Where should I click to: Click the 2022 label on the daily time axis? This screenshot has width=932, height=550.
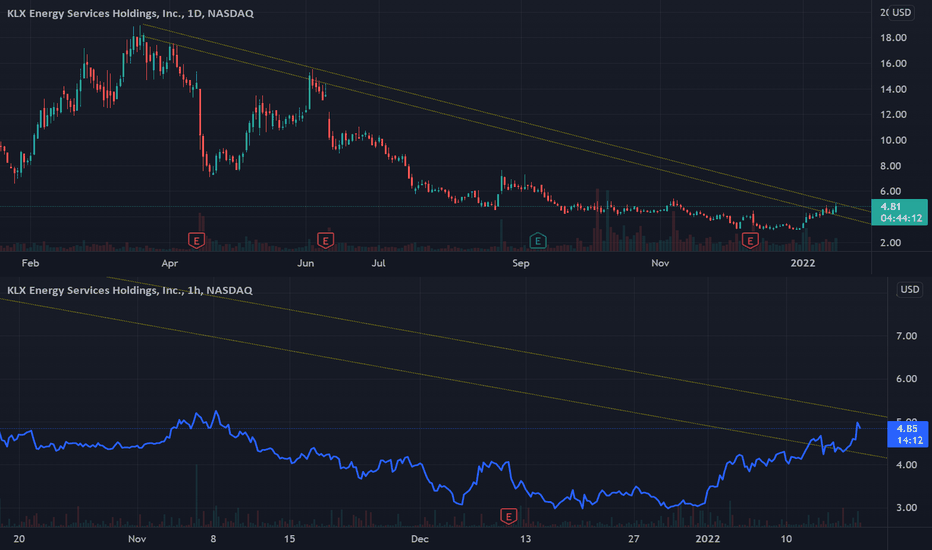coord(802,263)
